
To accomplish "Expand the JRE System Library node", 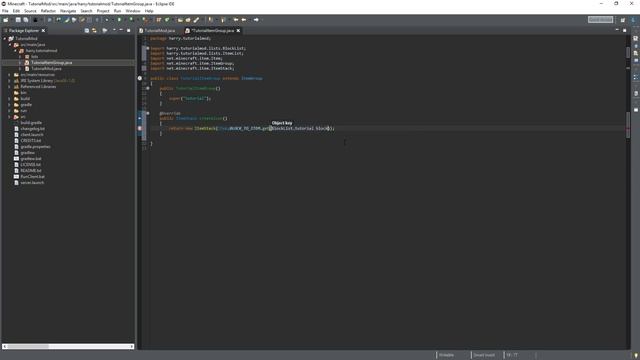I will 10,81.
